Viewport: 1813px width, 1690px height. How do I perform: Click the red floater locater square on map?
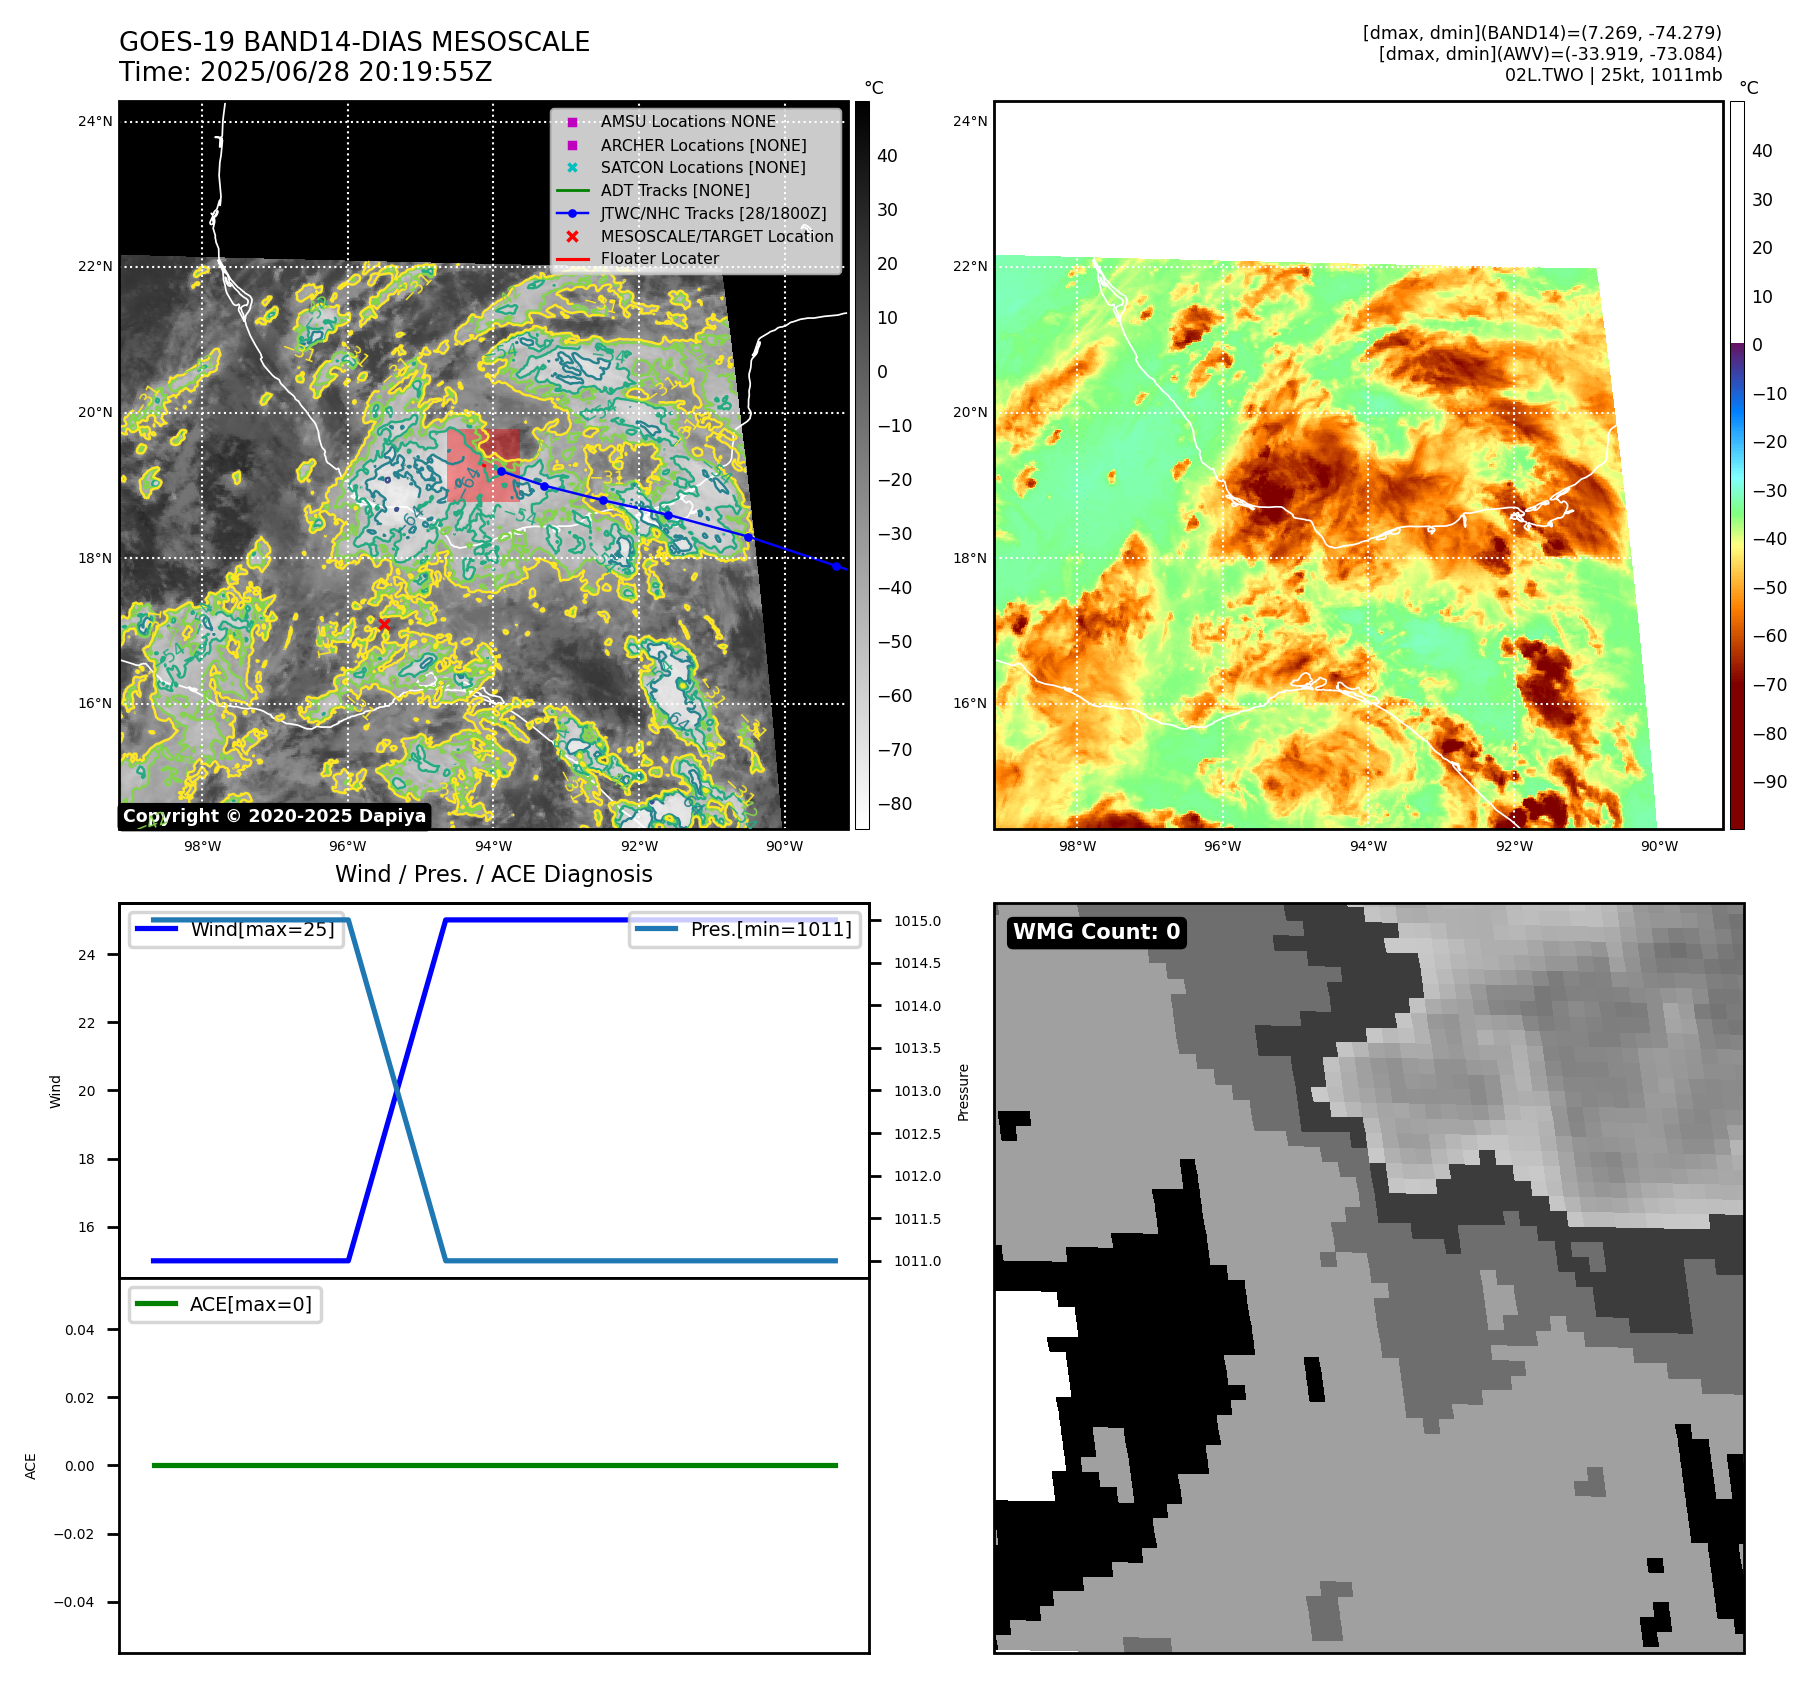(483, 465)
